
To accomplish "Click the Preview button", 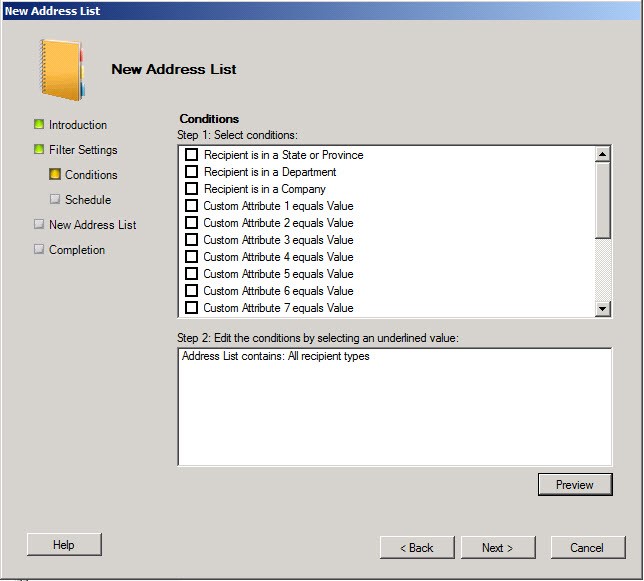I will [x=575, y=485].
